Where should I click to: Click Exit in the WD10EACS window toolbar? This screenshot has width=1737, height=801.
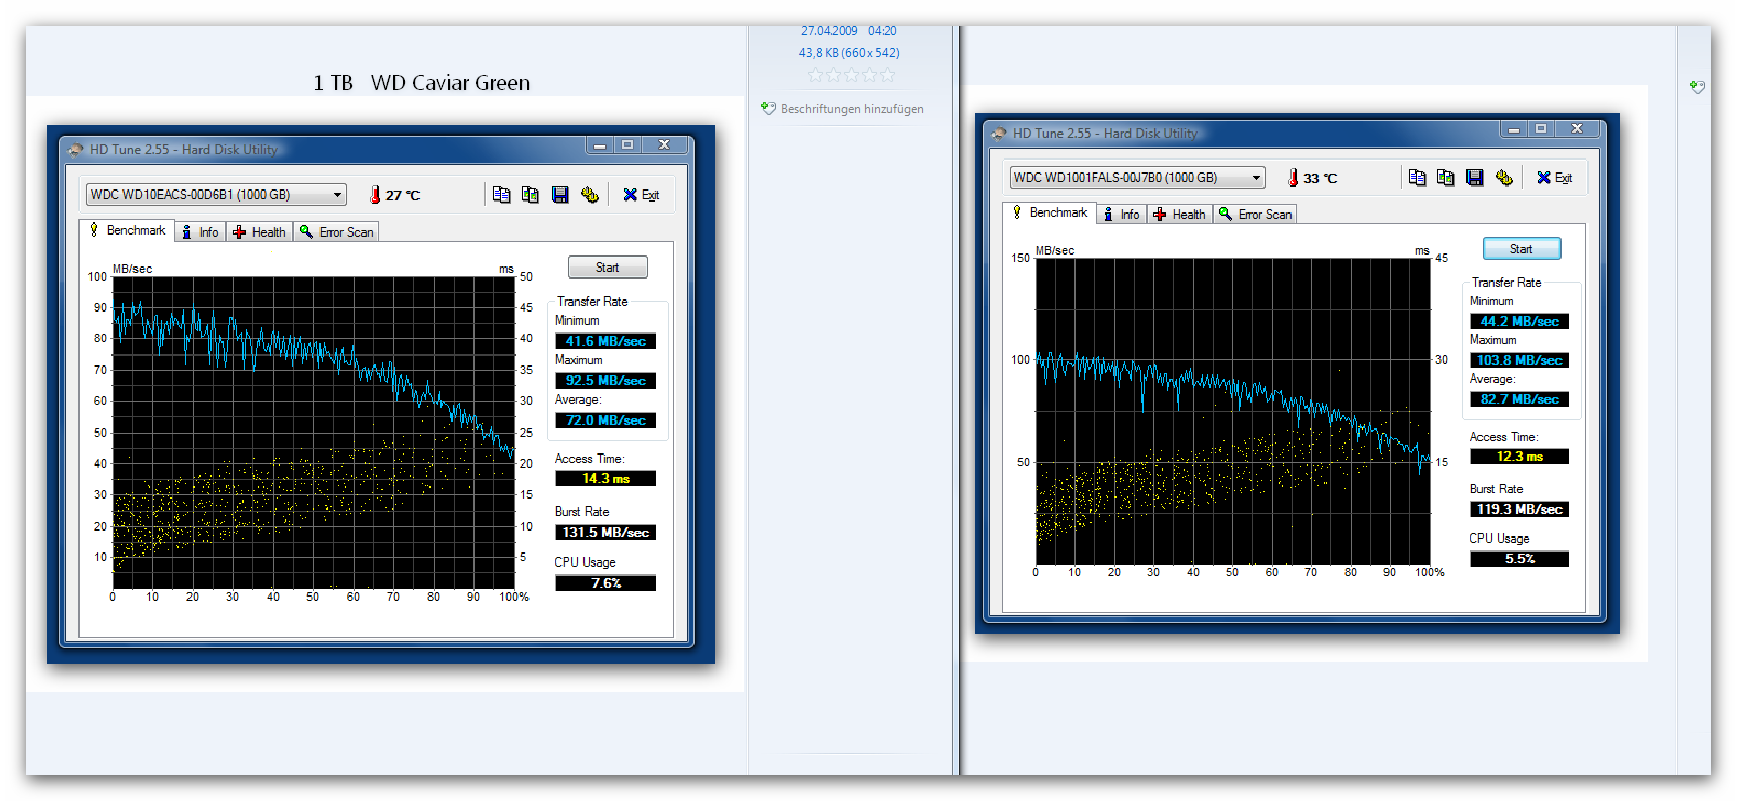641,195
